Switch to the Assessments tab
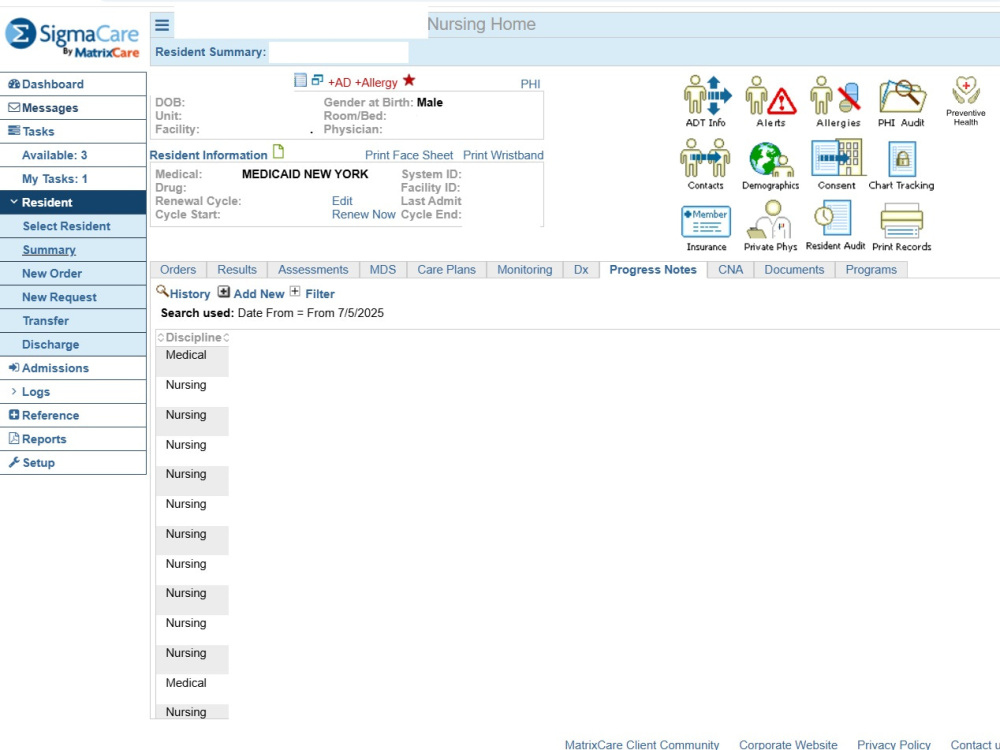This screenshot has height=750, width=1000. click(313, 270)
